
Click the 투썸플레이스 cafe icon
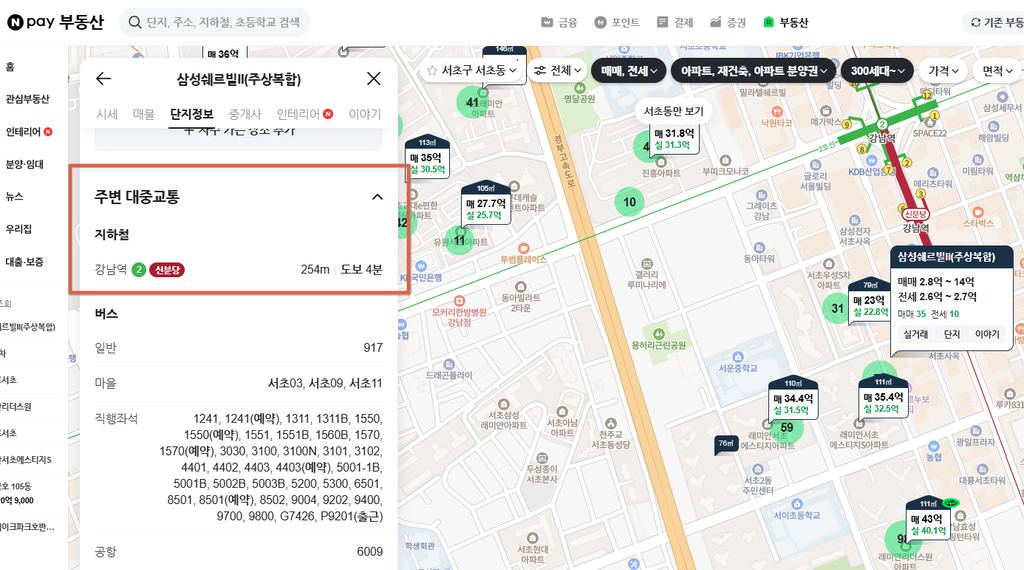pos(523,248)
